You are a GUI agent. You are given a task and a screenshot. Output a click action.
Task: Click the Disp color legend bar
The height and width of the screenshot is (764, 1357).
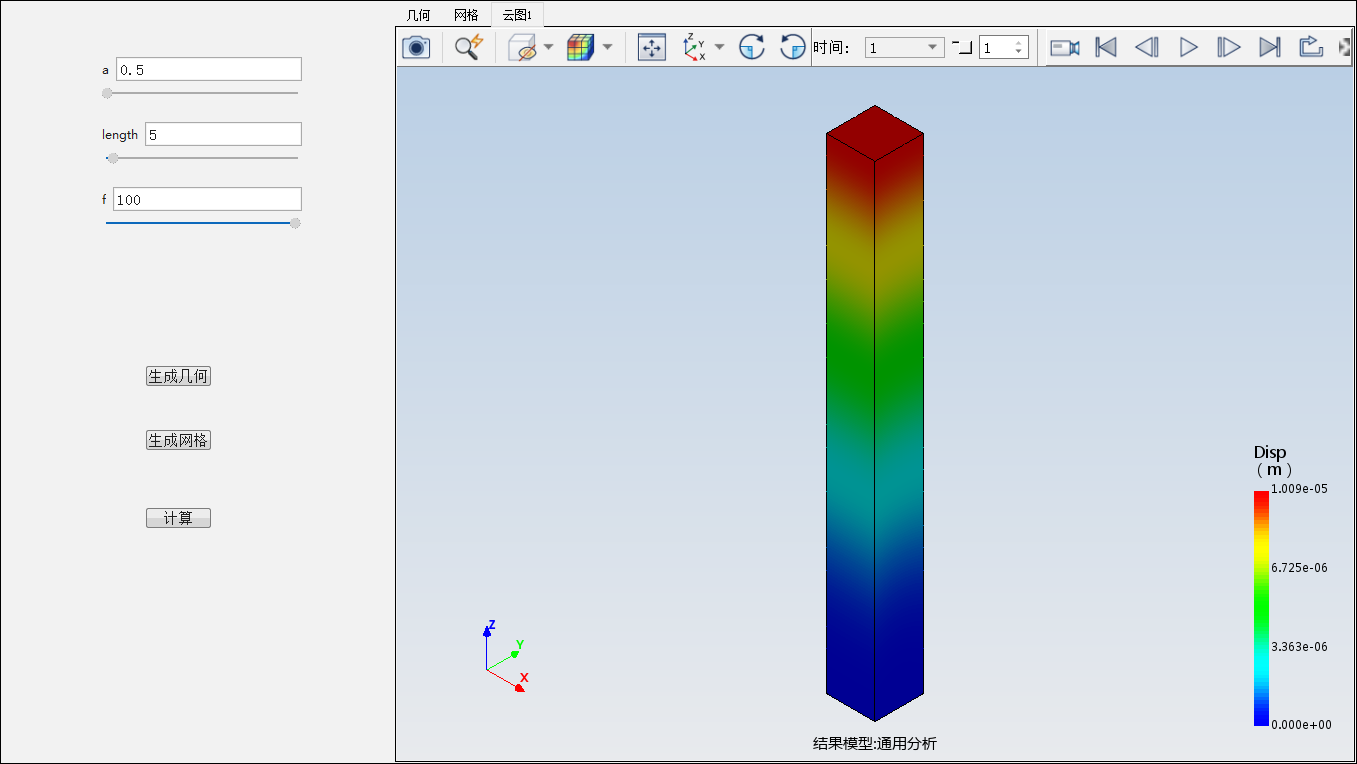[x=1260, y=607]
